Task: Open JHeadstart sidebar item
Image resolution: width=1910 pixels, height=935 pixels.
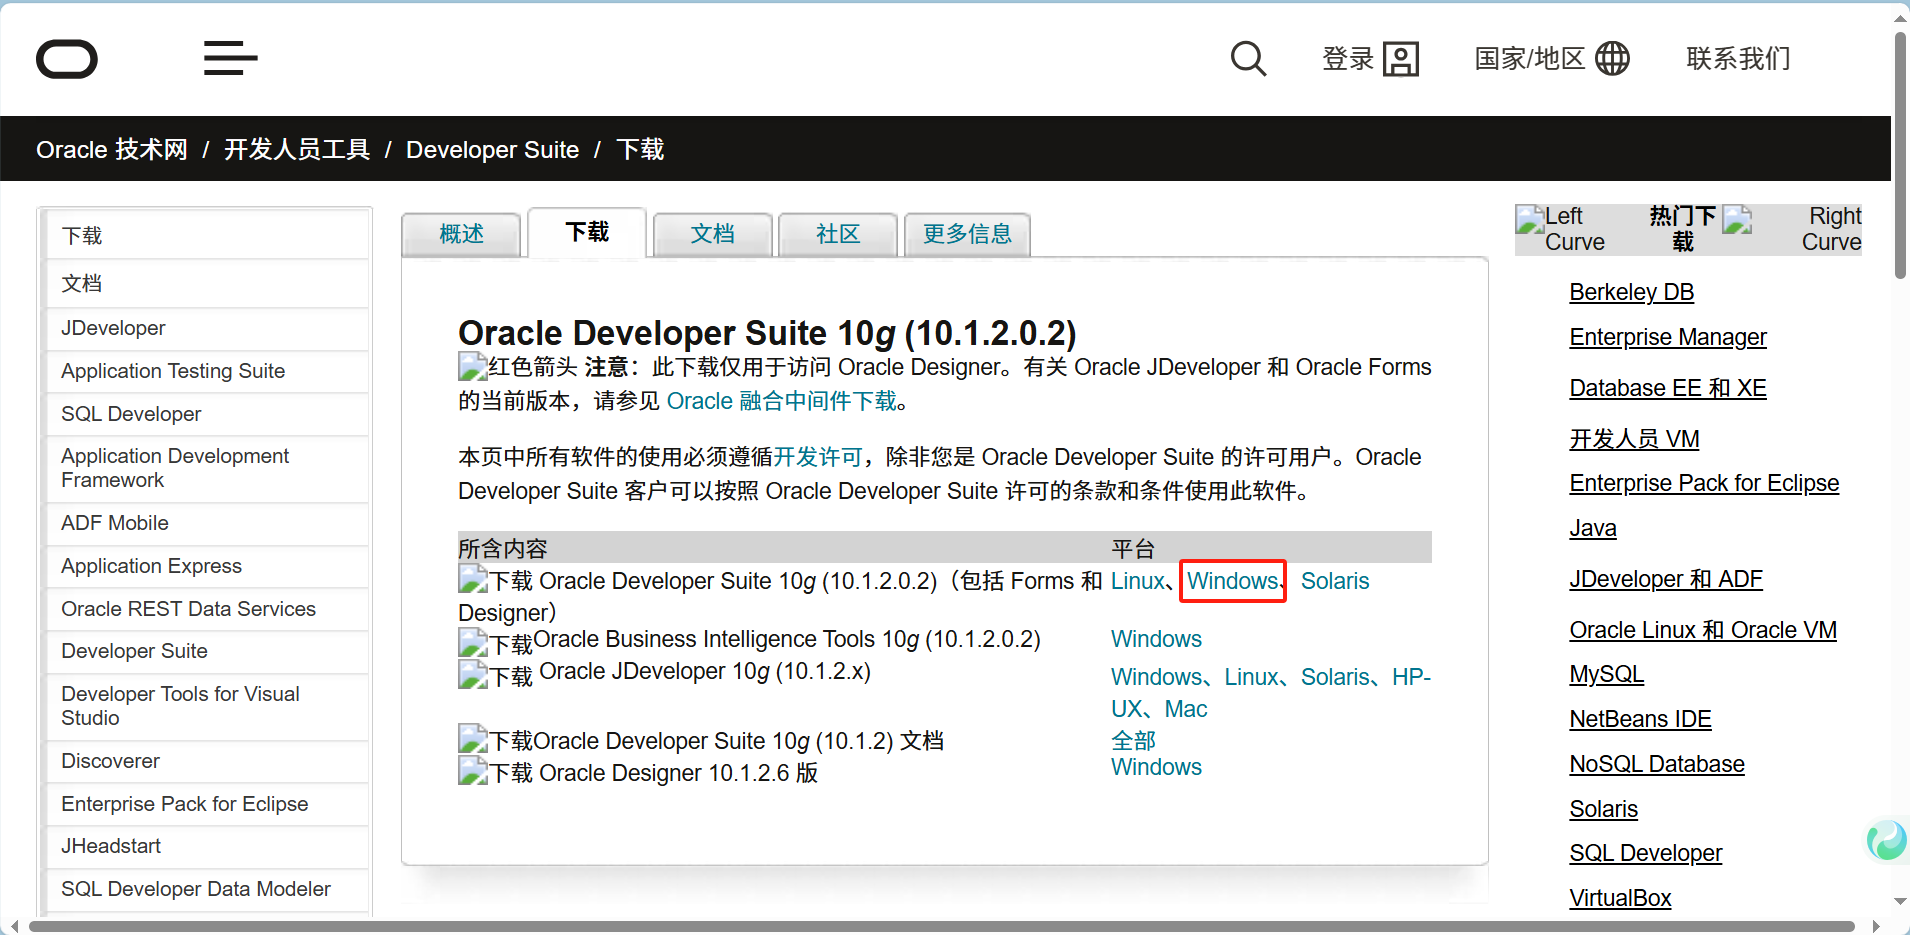Action: [x=207, y=846]
